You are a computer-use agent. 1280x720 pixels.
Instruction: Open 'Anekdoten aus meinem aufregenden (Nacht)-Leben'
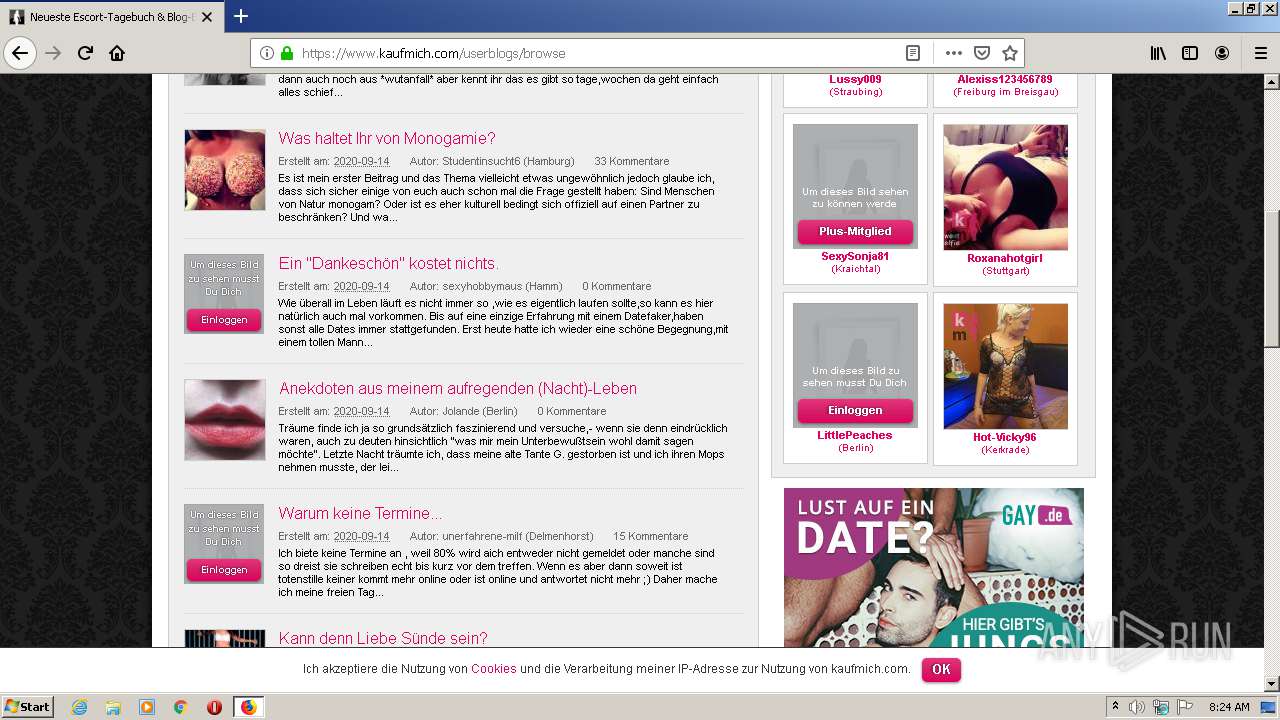point(458,389)
